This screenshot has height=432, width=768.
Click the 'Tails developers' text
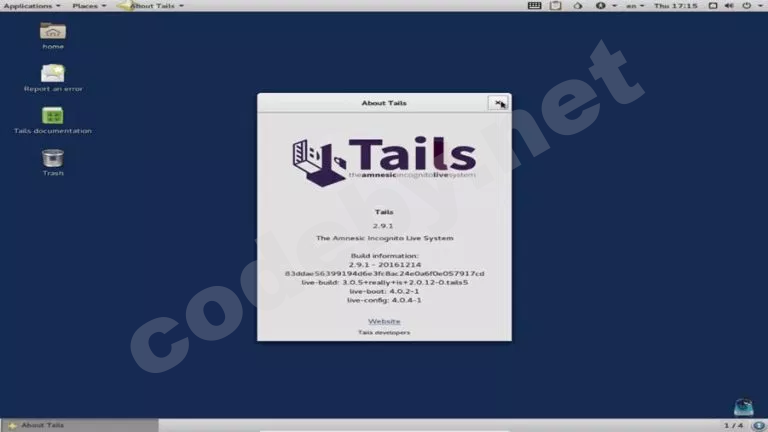coord(384,332)
